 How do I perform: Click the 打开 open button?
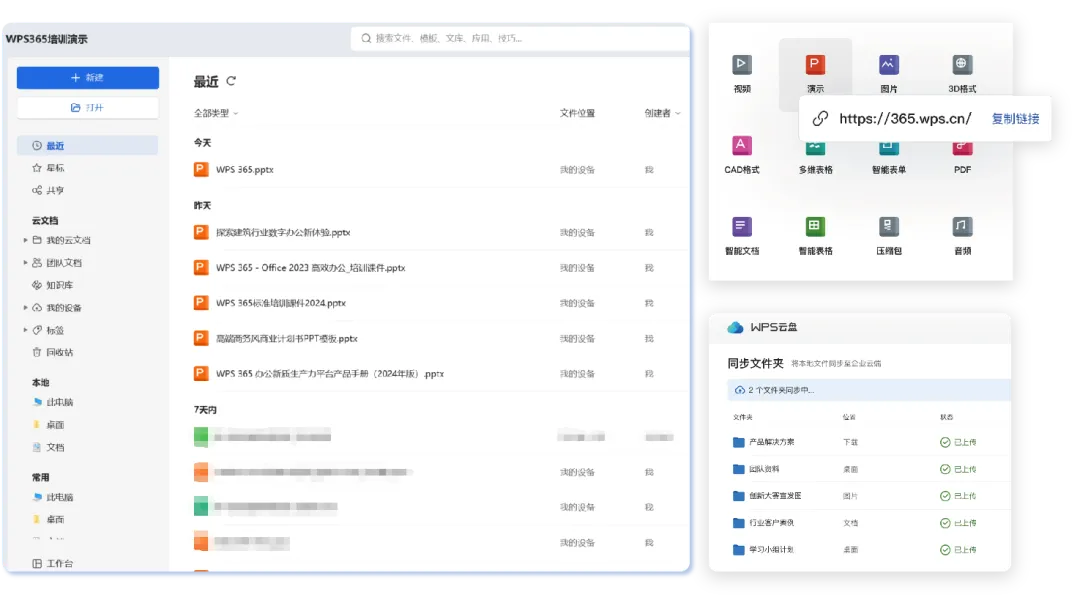[x=87, y=108]
